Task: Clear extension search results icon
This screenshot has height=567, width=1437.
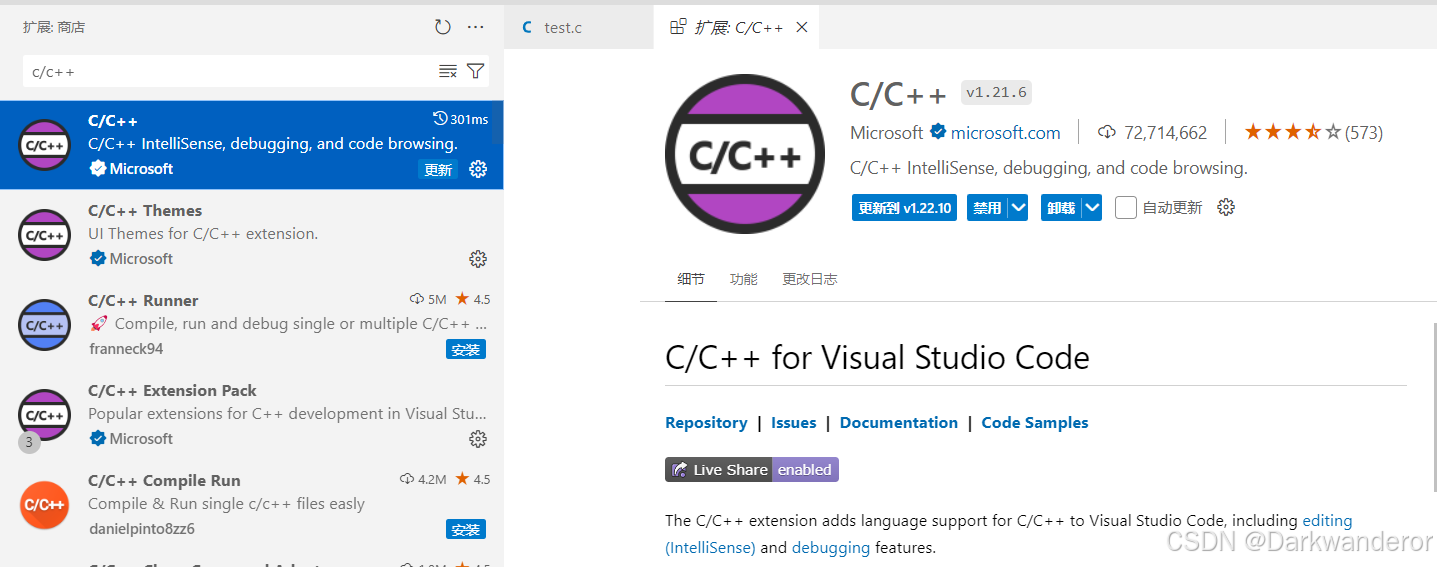Action: click(x=448, y=71)
